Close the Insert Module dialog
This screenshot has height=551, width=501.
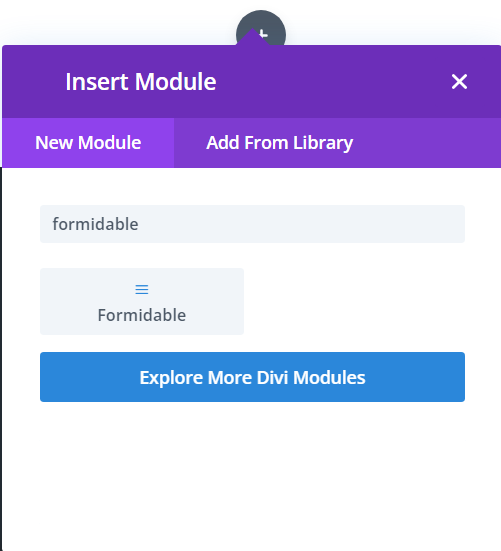tap(459, 82)
